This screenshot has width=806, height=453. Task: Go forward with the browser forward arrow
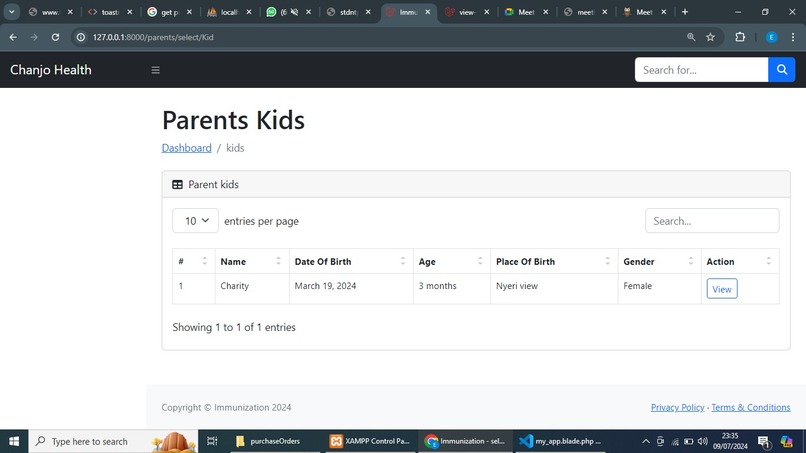pos(34,37)
